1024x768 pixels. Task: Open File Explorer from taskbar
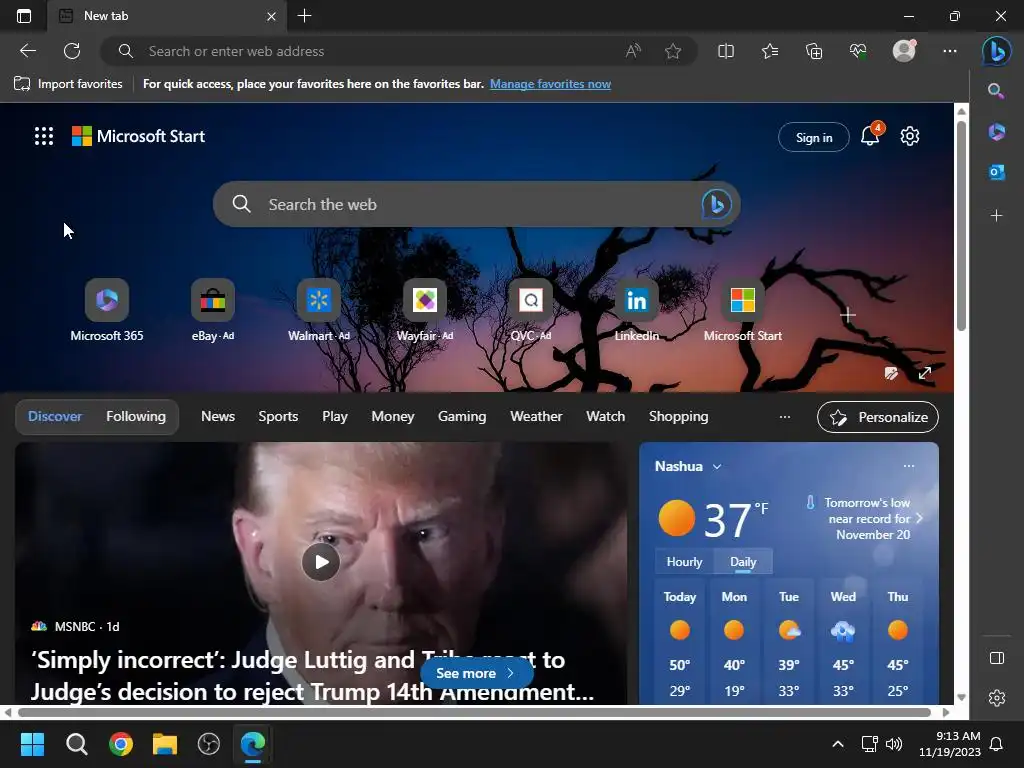pyautogui.click(x=165, y=744)
